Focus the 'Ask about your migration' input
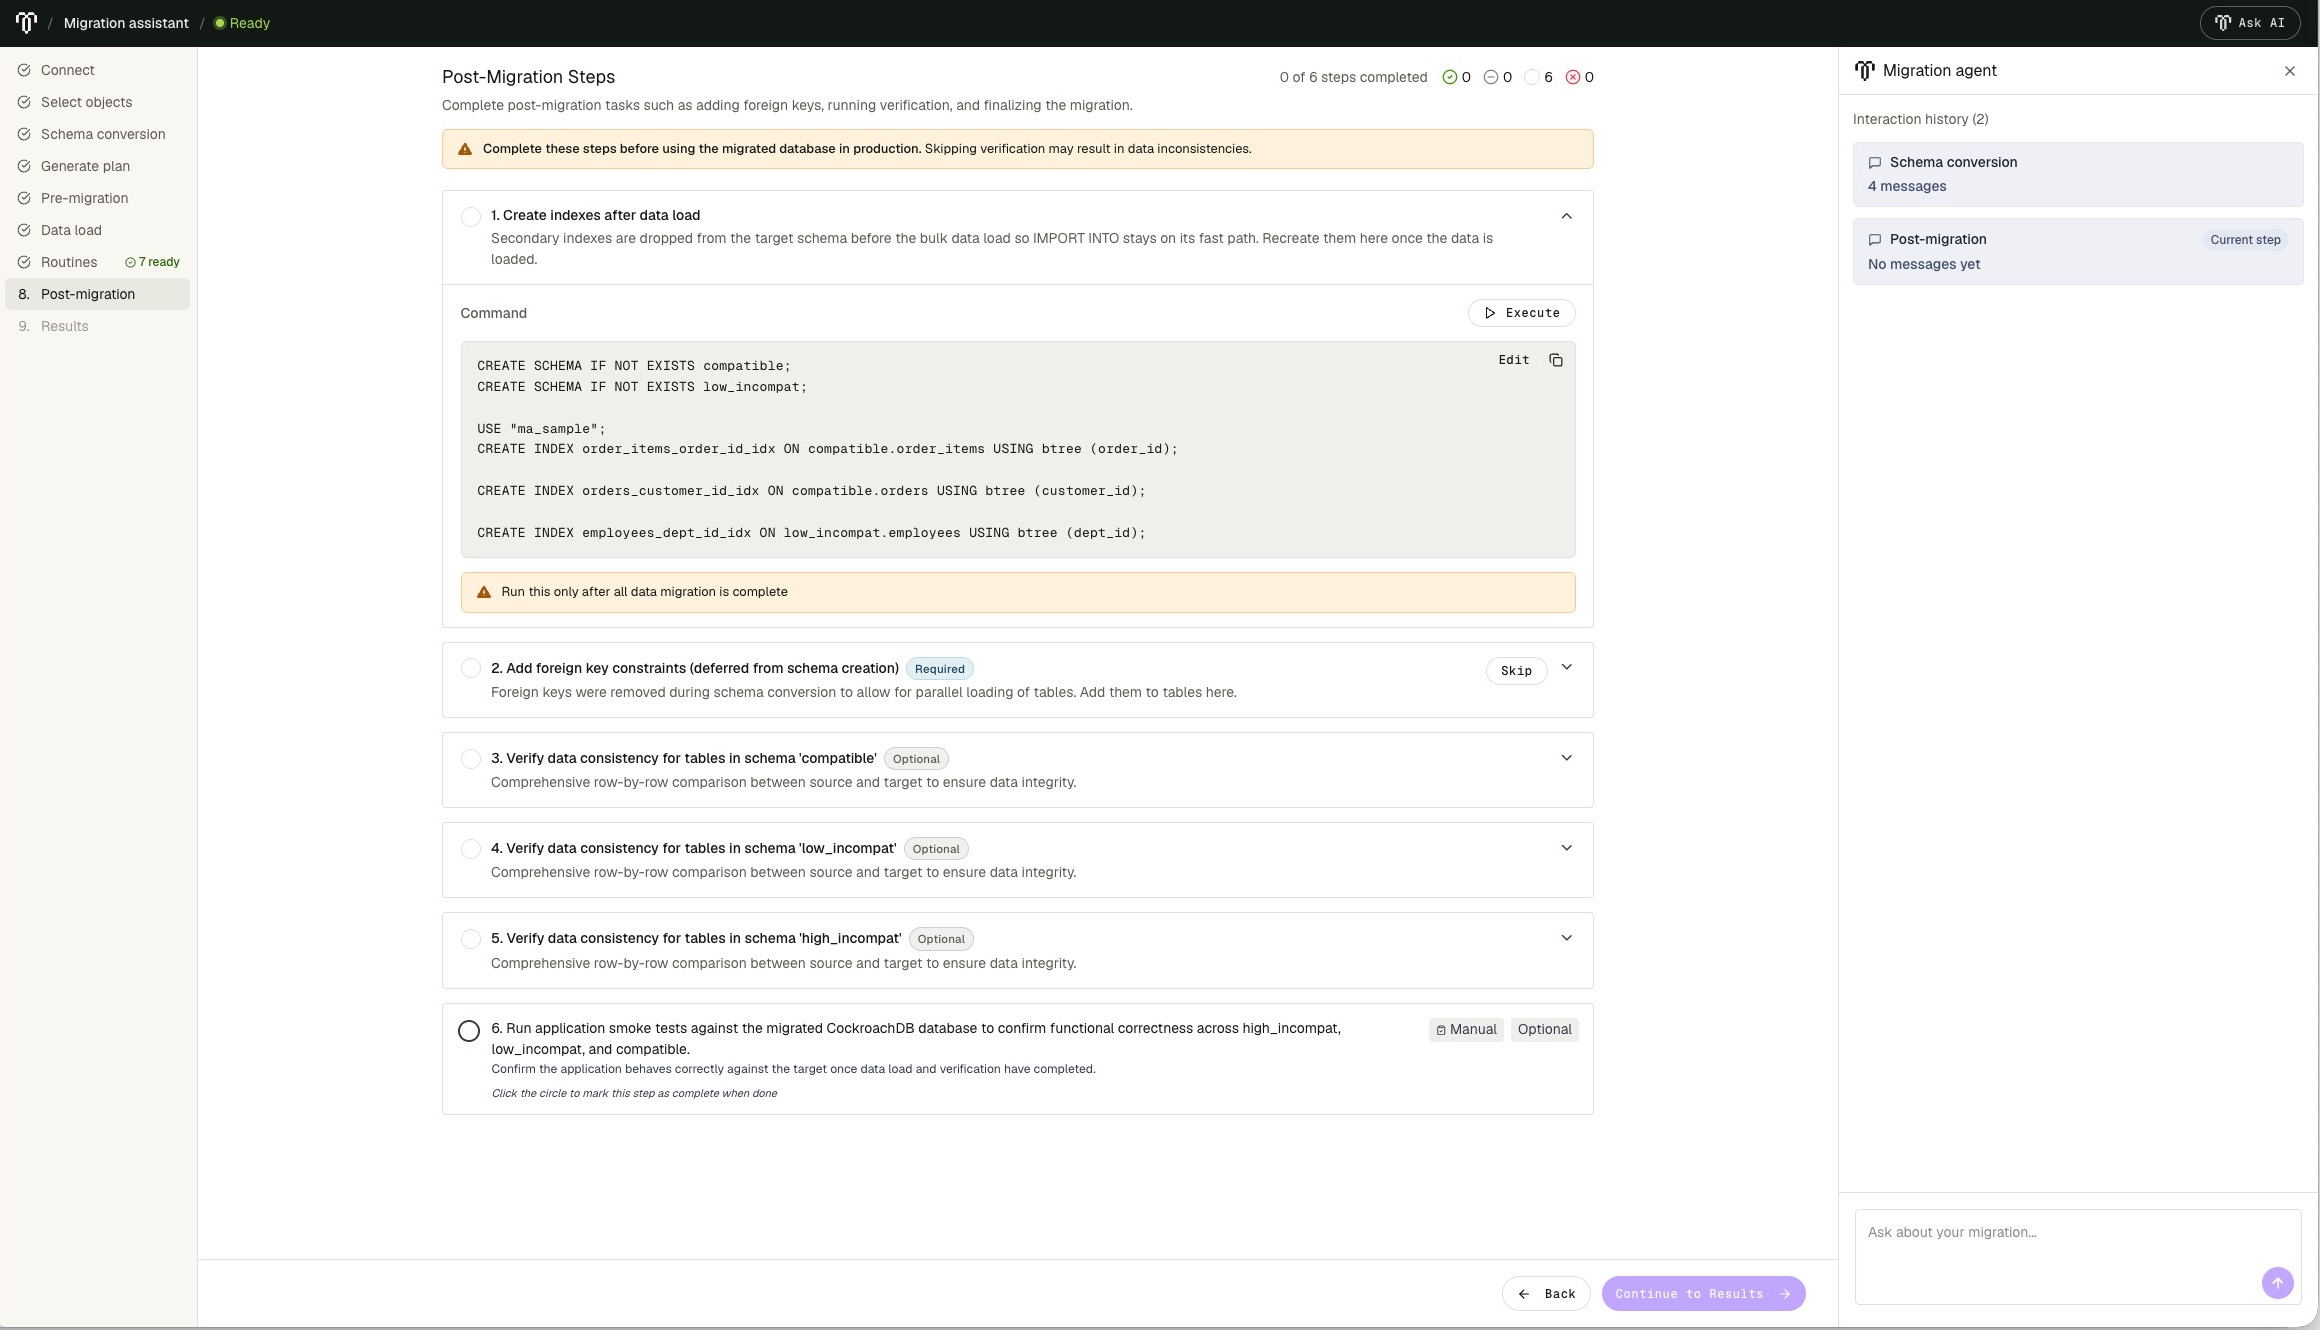The width and height of the screenshot is (2320, 1330). click(x=2077, y=1257)
